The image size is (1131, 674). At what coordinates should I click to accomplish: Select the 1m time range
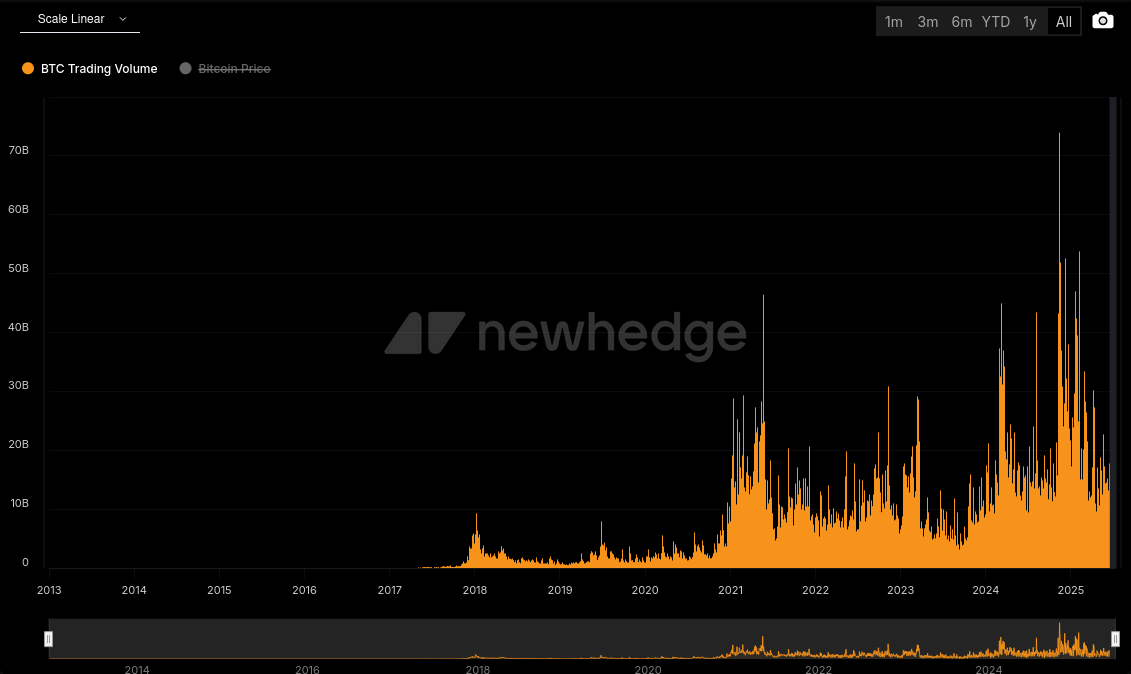pos(894,22)
